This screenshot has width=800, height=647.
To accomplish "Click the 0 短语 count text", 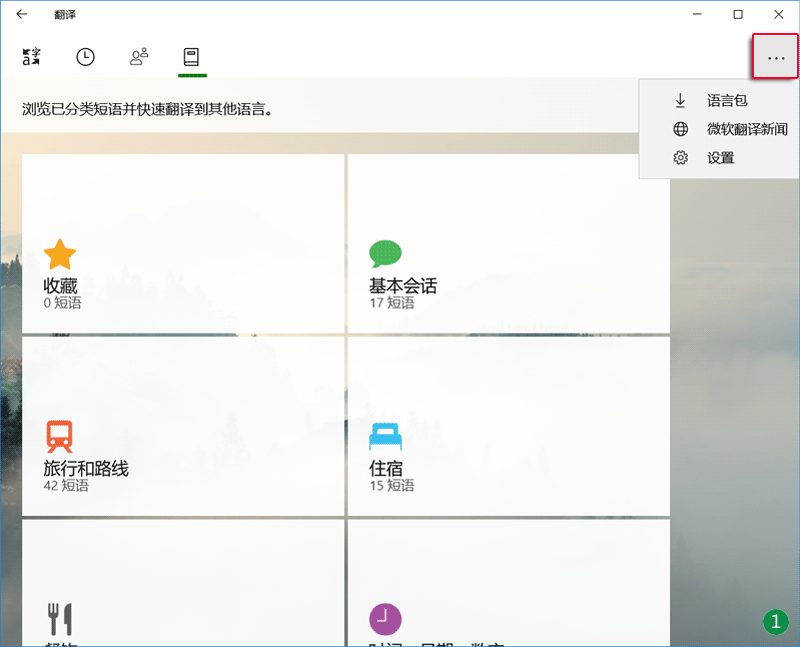I will coord(62,303).
